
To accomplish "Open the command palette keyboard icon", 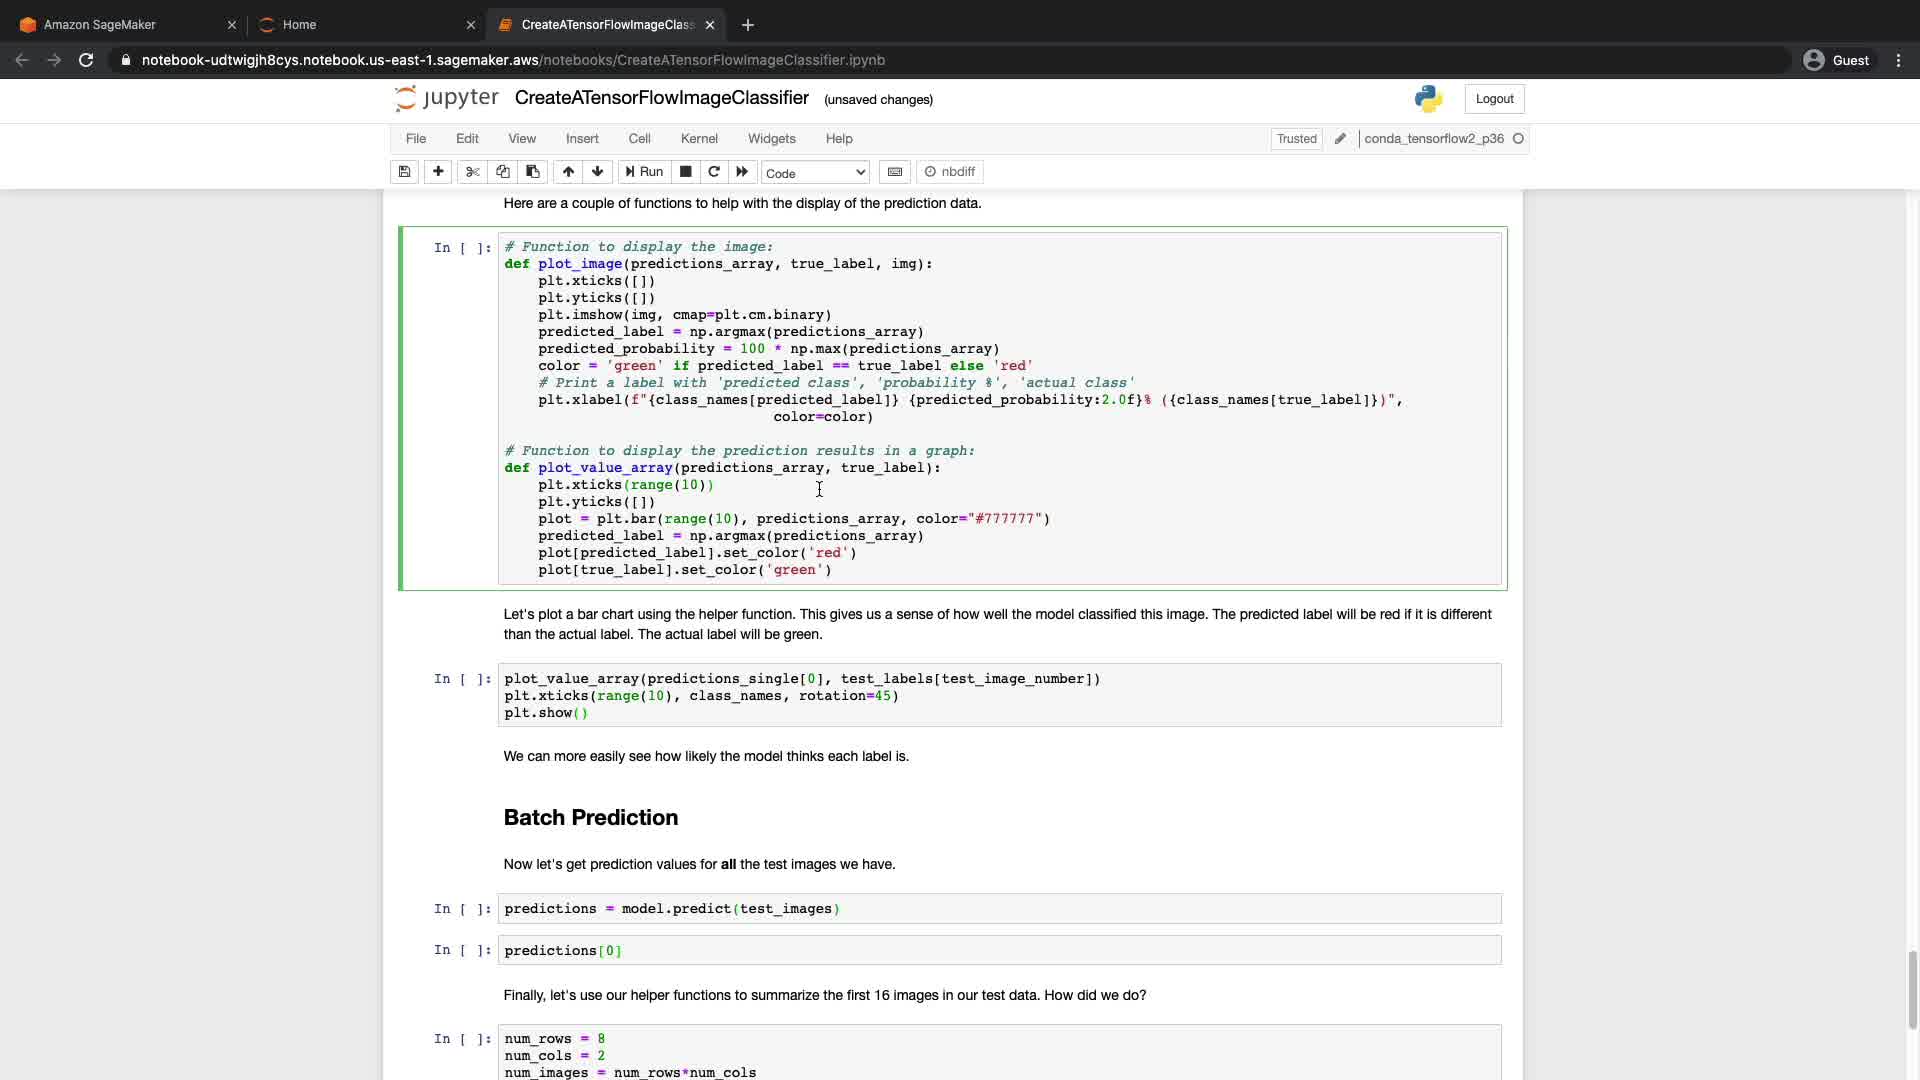I will [x=895, y=172].
